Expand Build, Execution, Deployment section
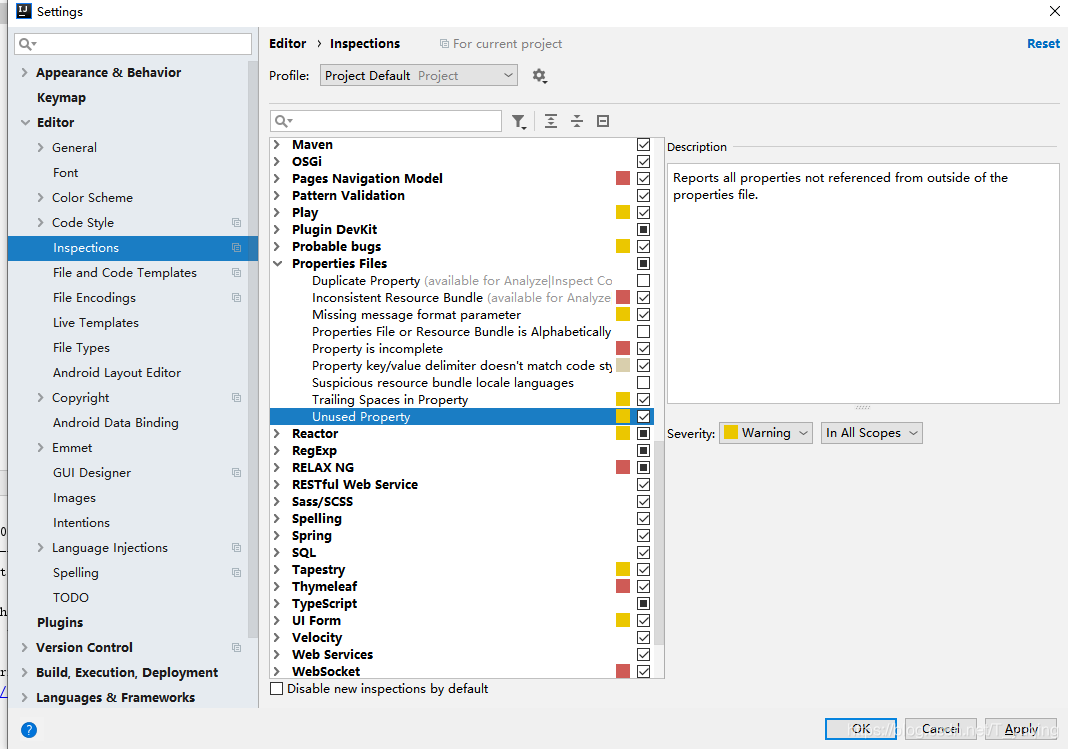Screen dimensions: 1068x749 (x=25, y=673)
